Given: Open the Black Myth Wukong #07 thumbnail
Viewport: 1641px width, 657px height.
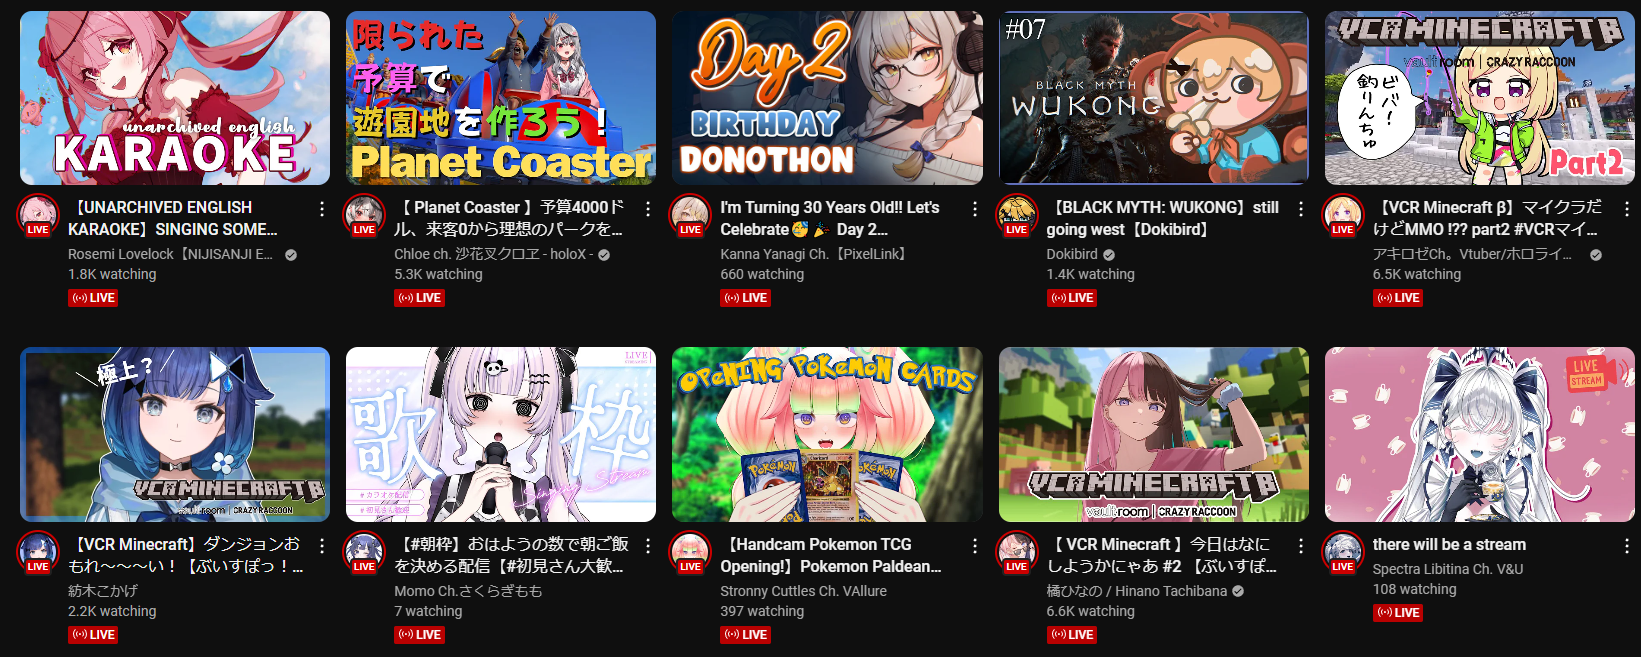Looking at the screenshot, I should [1154, 98].
